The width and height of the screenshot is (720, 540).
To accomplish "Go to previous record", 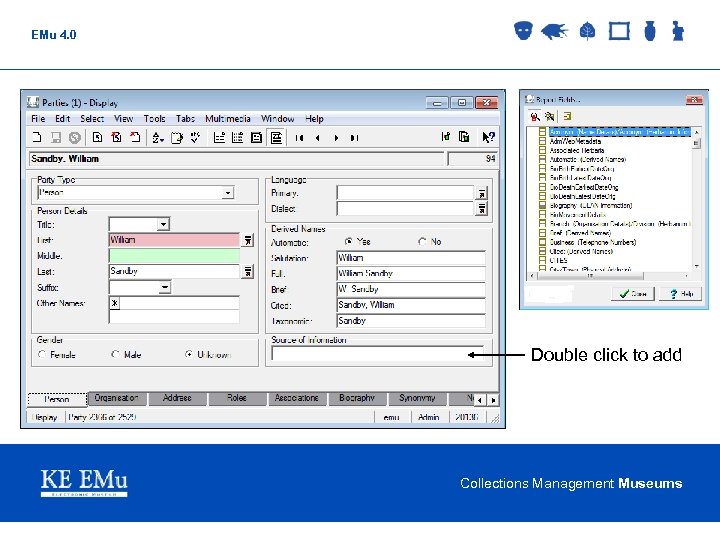I will coord(317,137).
